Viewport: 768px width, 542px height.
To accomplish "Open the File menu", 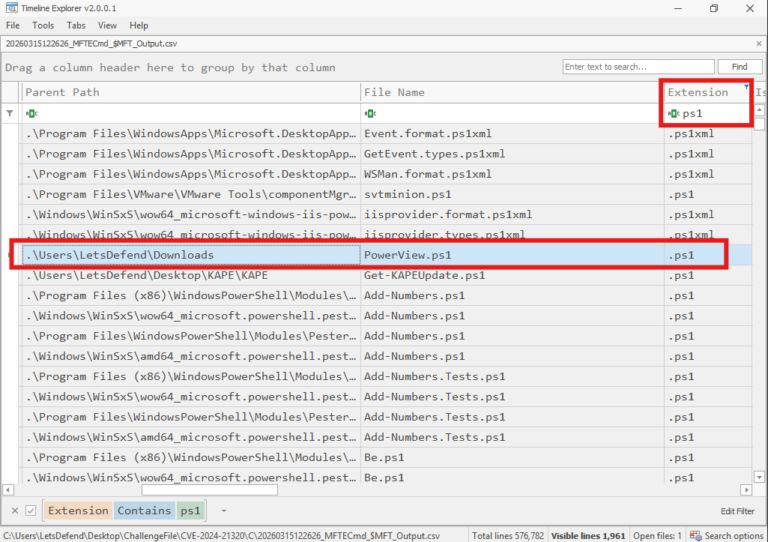I will 13,25.
